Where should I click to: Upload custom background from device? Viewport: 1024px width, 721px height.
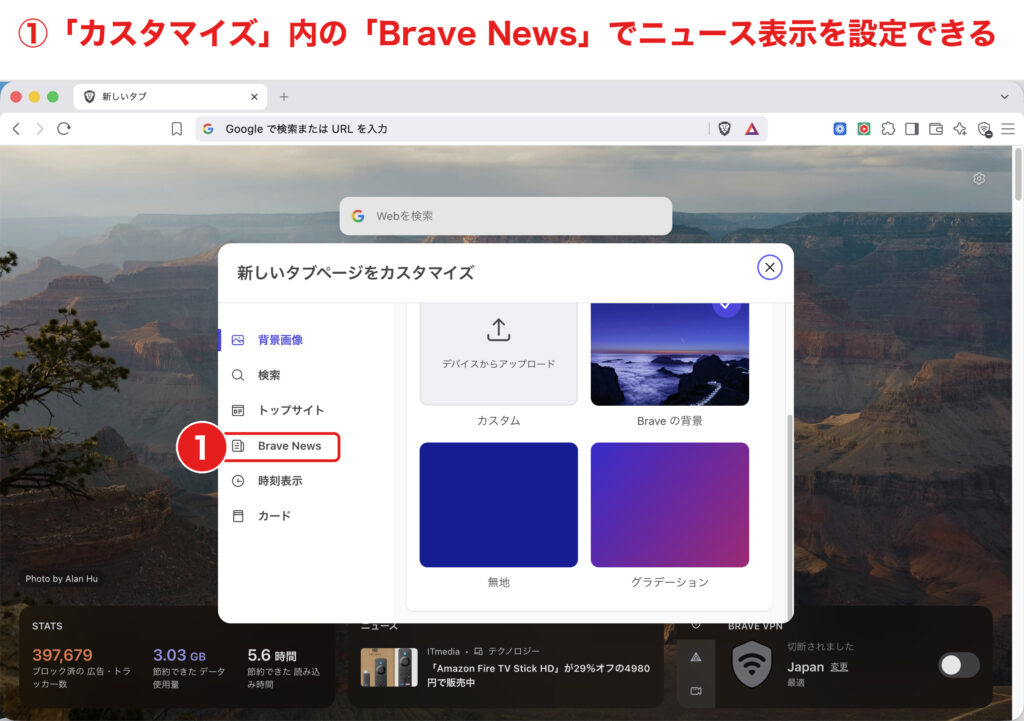(x=498, y=353)
